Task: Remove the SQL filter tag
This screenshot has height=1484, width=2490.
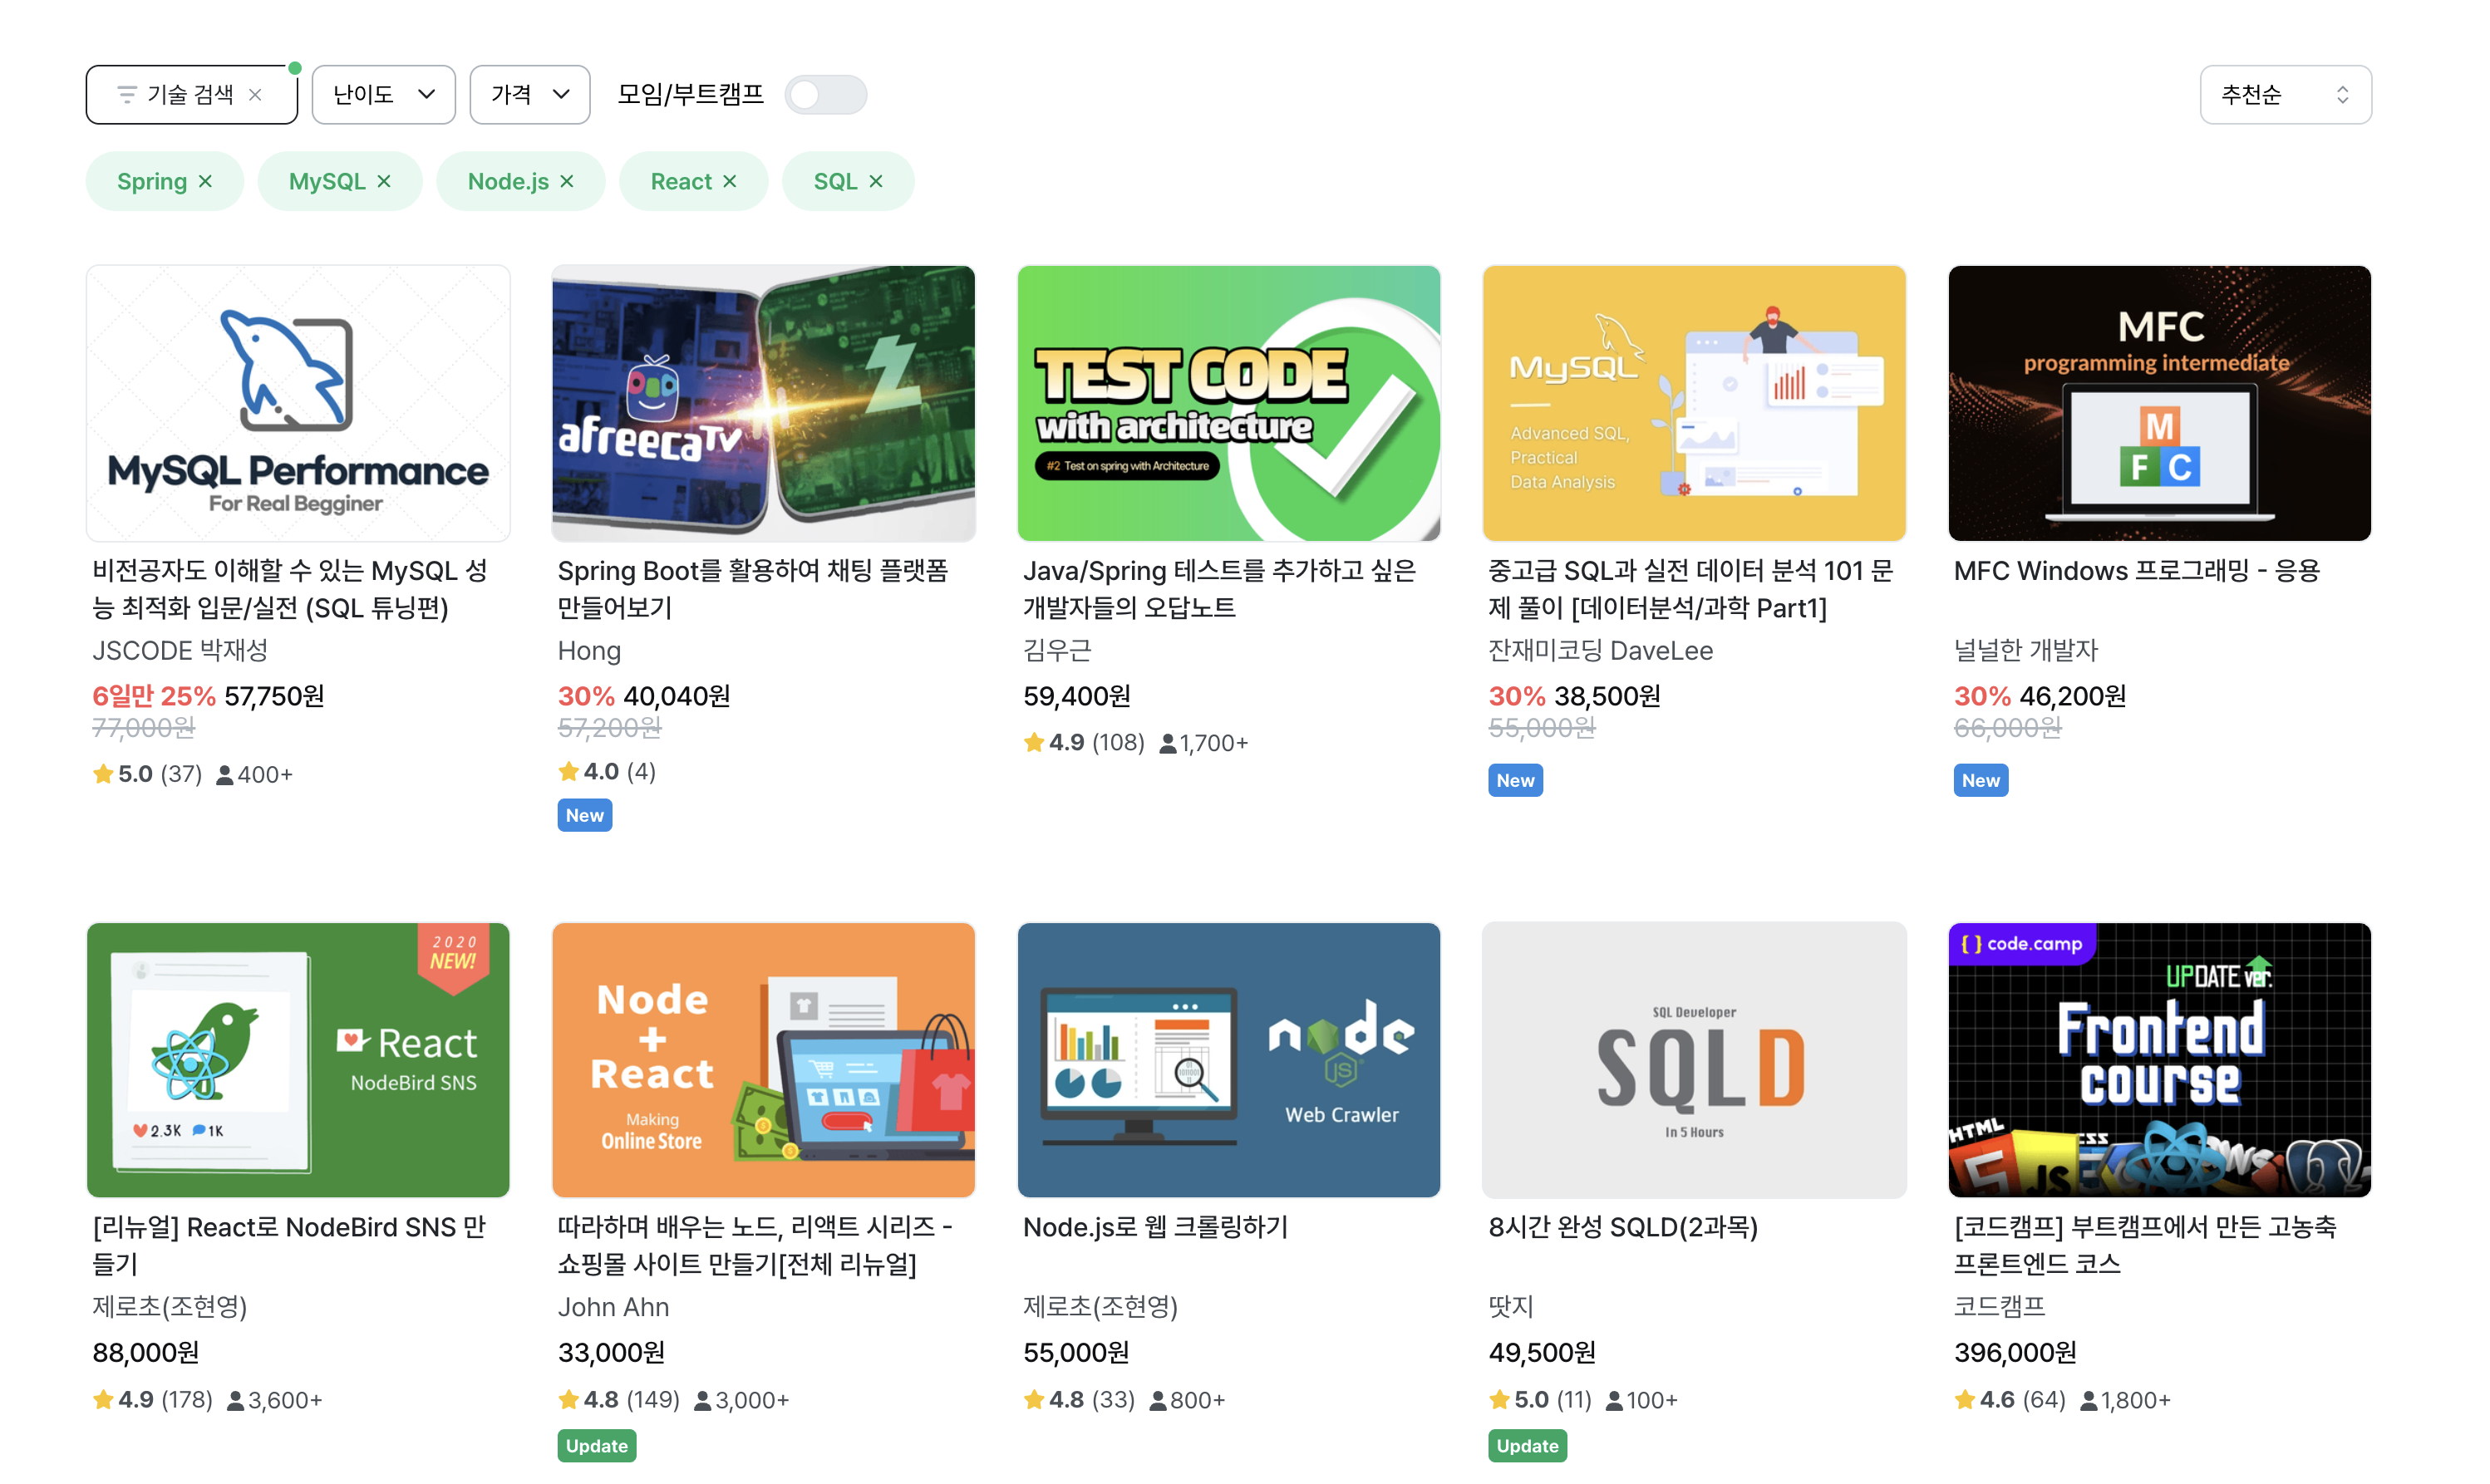Action: click(x=876, y=181)
